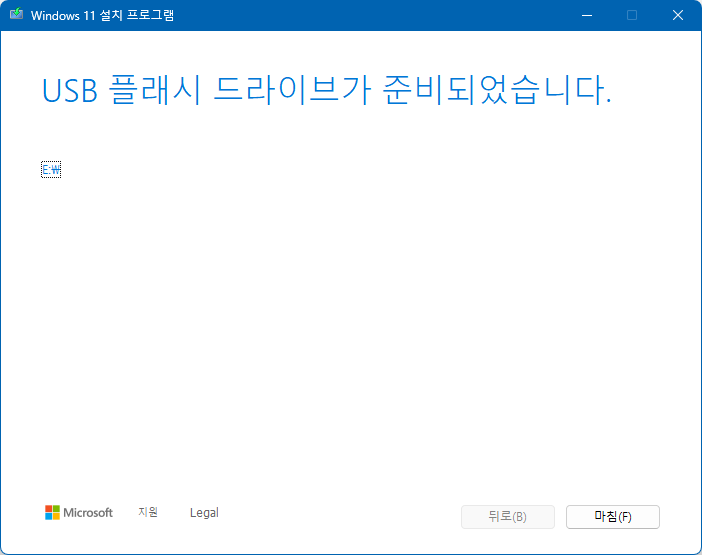Click the Microsoft logo

(x=79, y=512)
